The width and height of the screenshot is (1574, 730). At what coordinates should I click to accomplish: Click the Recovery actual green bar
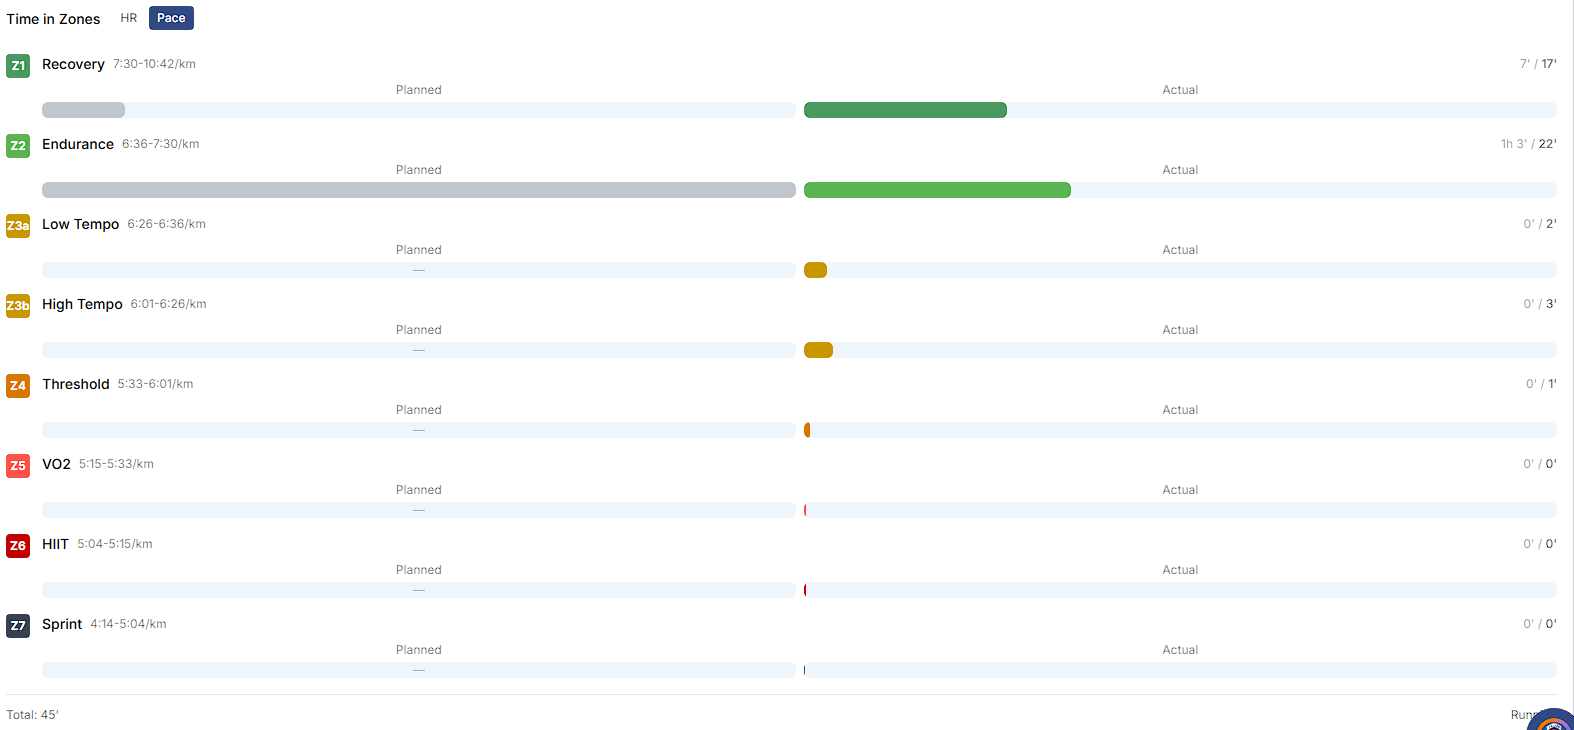(x=905, y=110)
